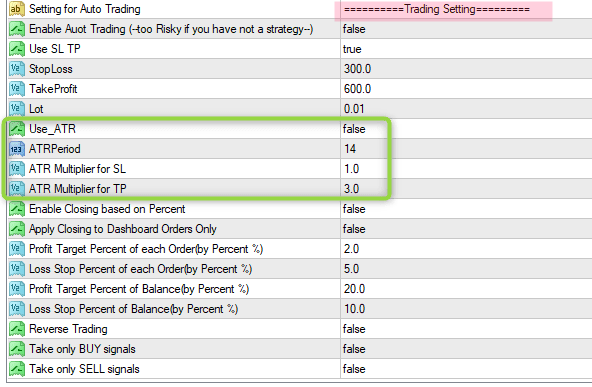This screenshot has height=387, width=592.
Task: Edit the Lot value 0.01
Action: coord(354,109)
